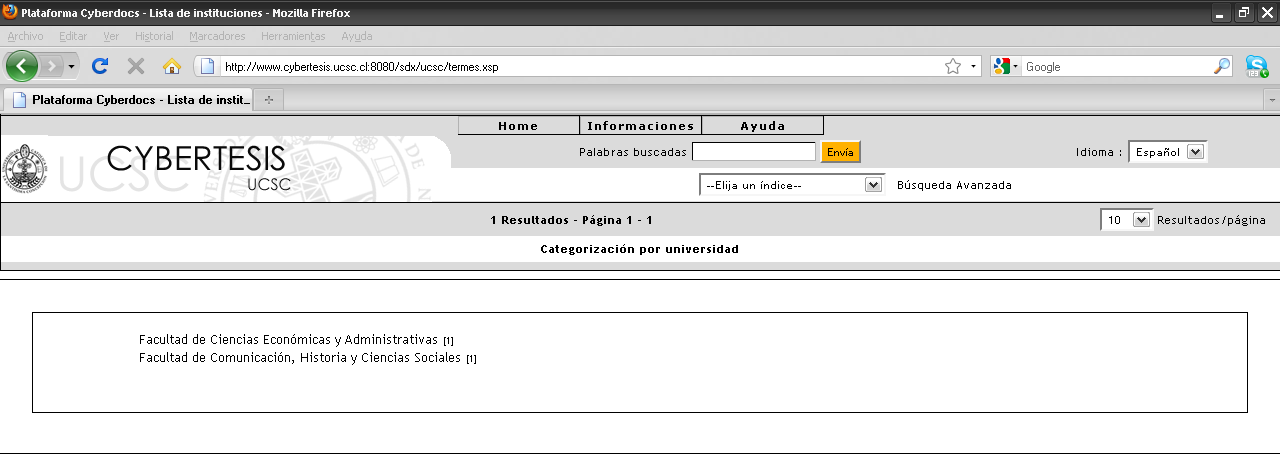Bookmark this page with the star icon
The height and width of the screenshot is (457, 1280).
point(953,67)
